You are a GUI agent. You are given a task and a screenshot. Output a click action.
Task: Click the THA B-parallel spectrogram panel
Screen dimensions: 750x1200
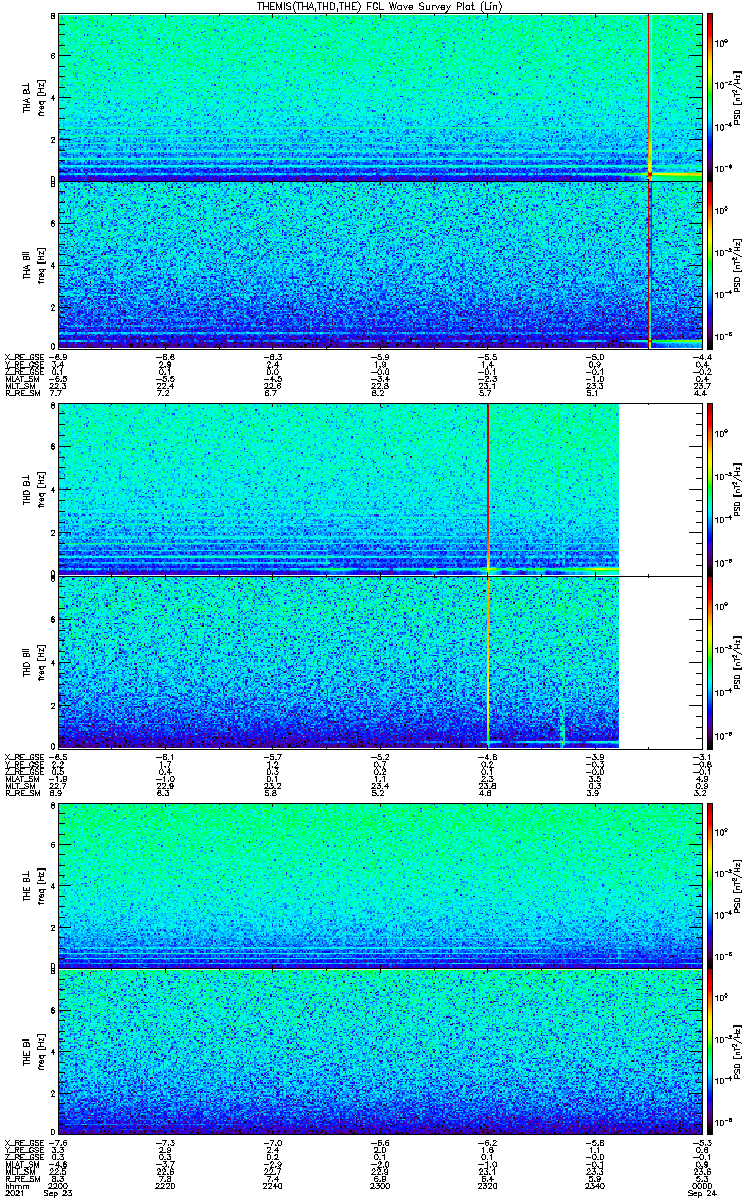click(380, 264)
